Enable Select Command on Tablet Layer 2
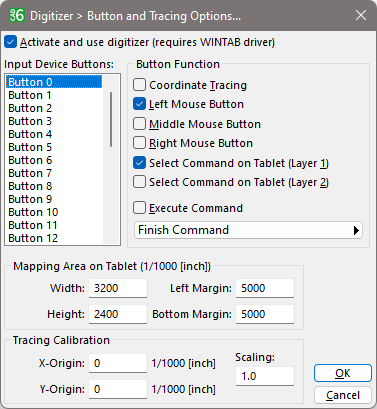Image resolution: width=377 pixels, height=409 pixels. 139,182
